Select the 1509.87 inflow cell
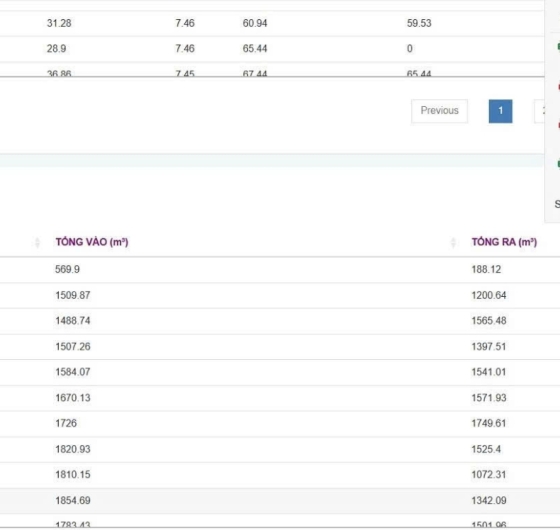This screenshot has height=530, width=560. (x=73, y=295)
